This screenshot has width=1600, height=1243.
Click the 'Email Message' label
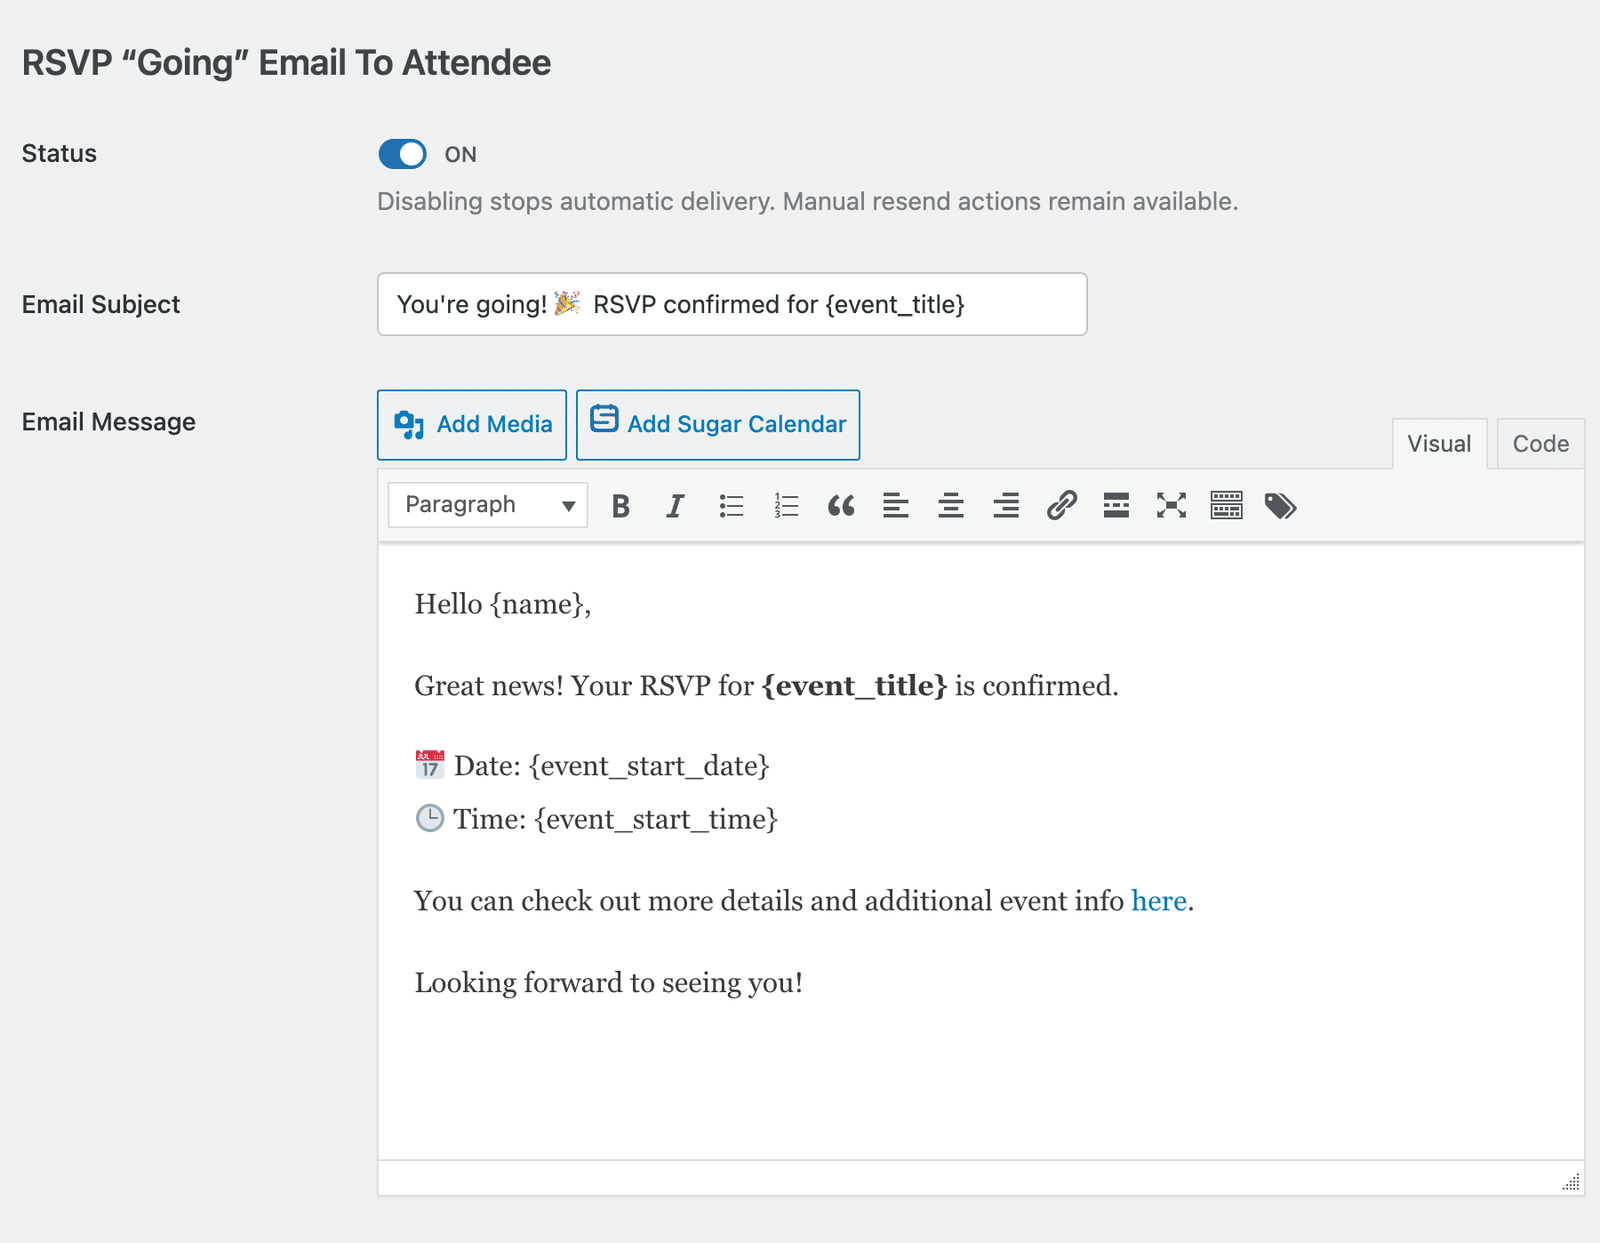click(109, 422)
